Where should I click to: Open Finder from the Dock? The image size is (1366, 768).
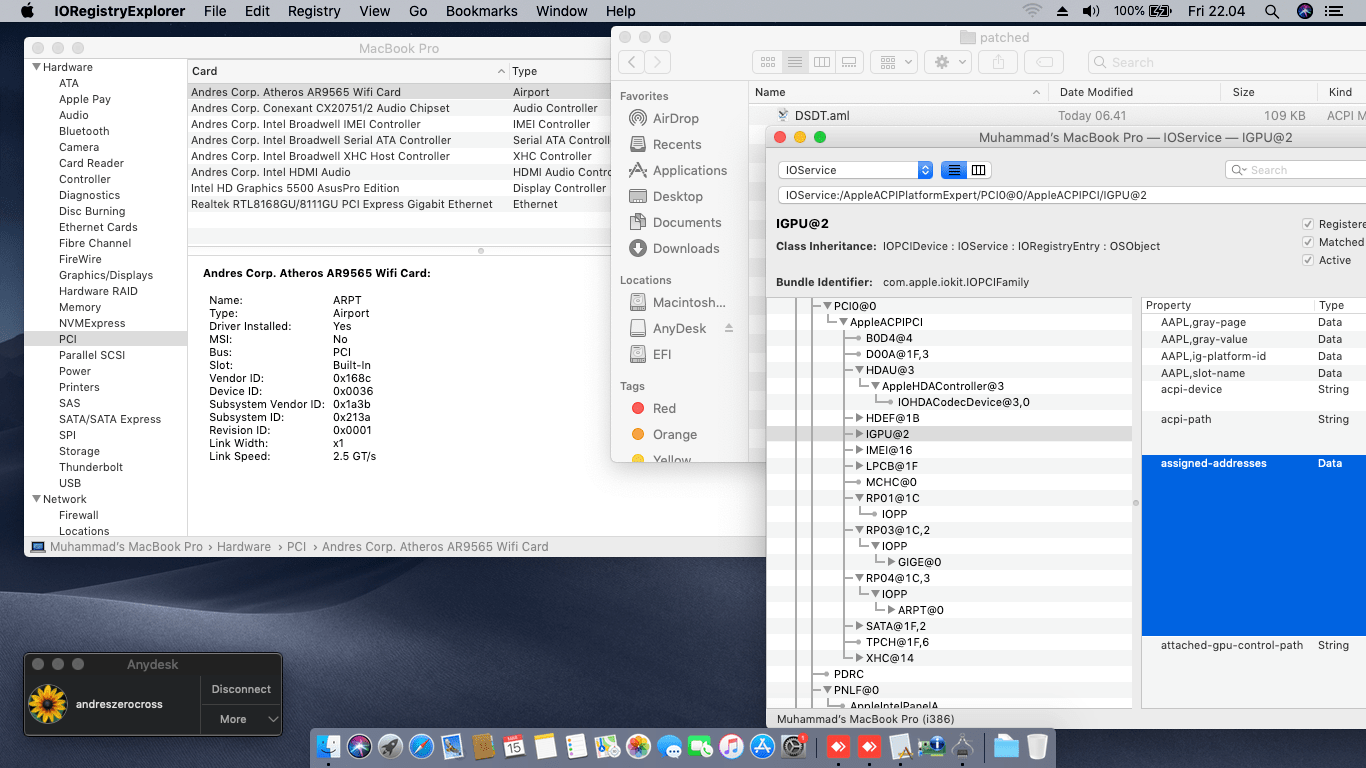(x=328, y=746)
